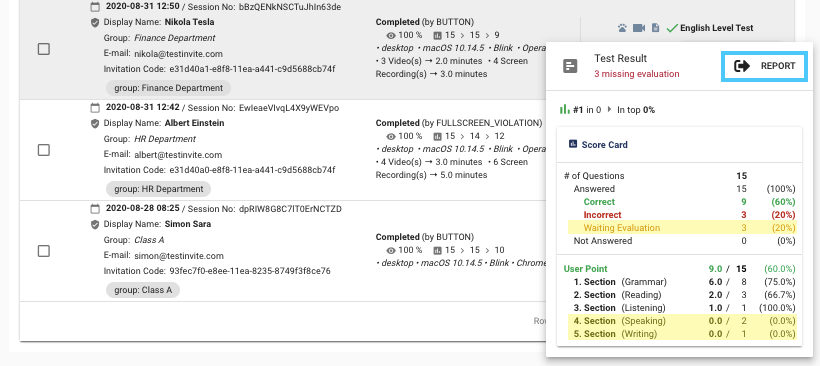Click calendar icon for 2020-08-31 12:42 session
The width and height of the screenshot is (820, 366).
[x=95, y=108]
